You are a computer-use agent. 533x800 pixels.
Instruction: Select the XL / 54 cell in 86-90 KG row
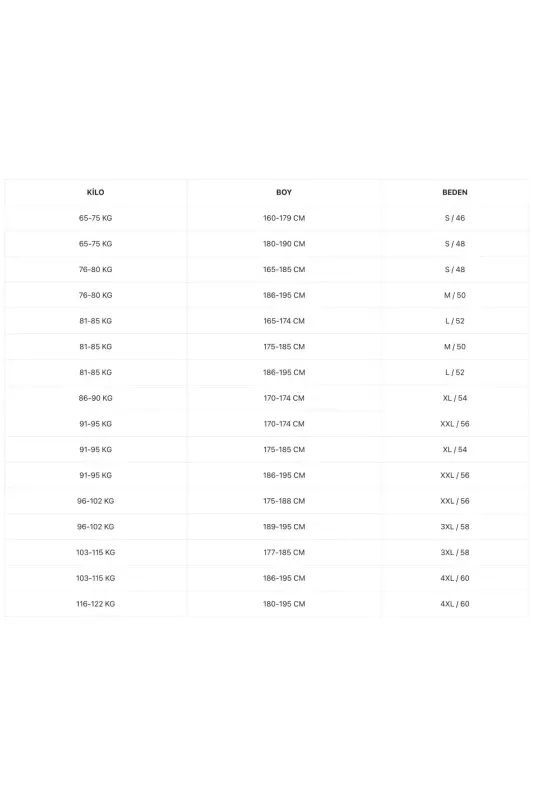pyautogui.click(x=454, y=398)
